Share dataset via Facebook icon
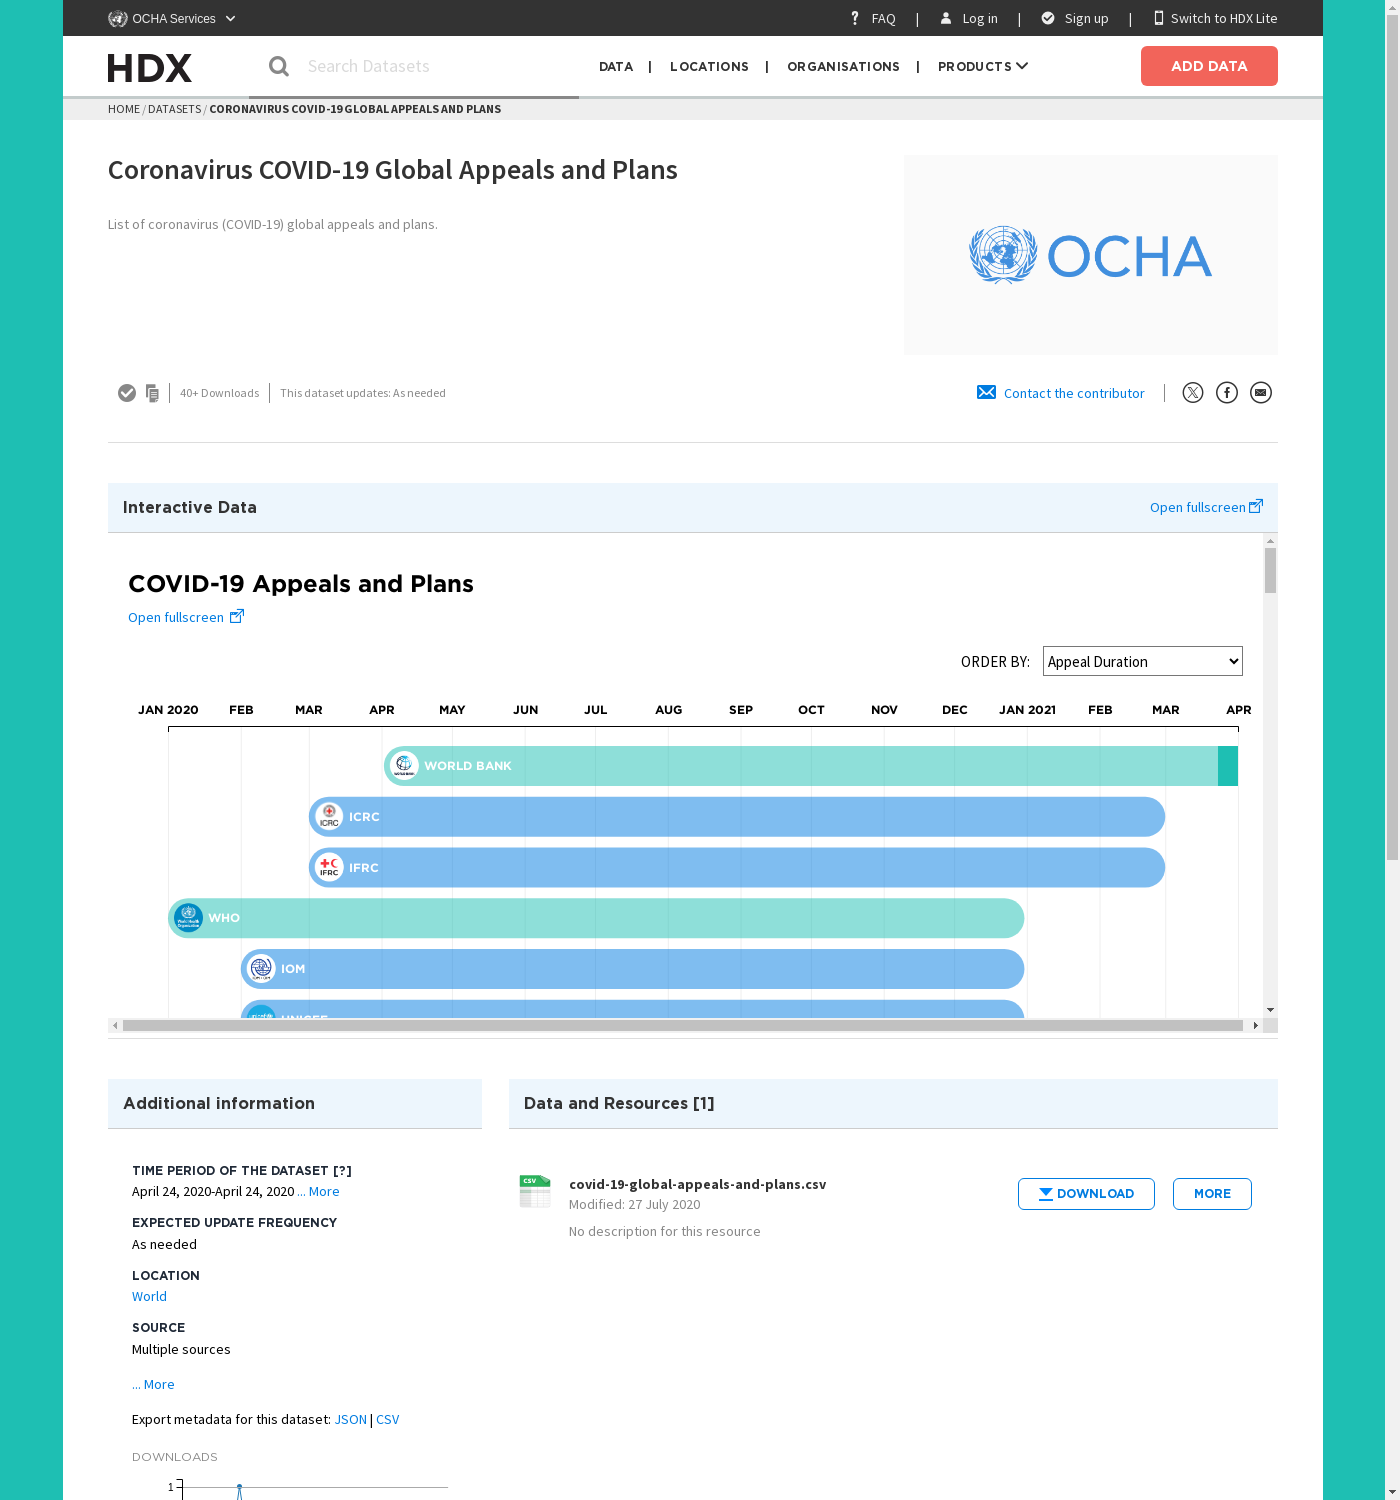This screenshot has width=1400, height=1500. click(x=1226, y=393)
